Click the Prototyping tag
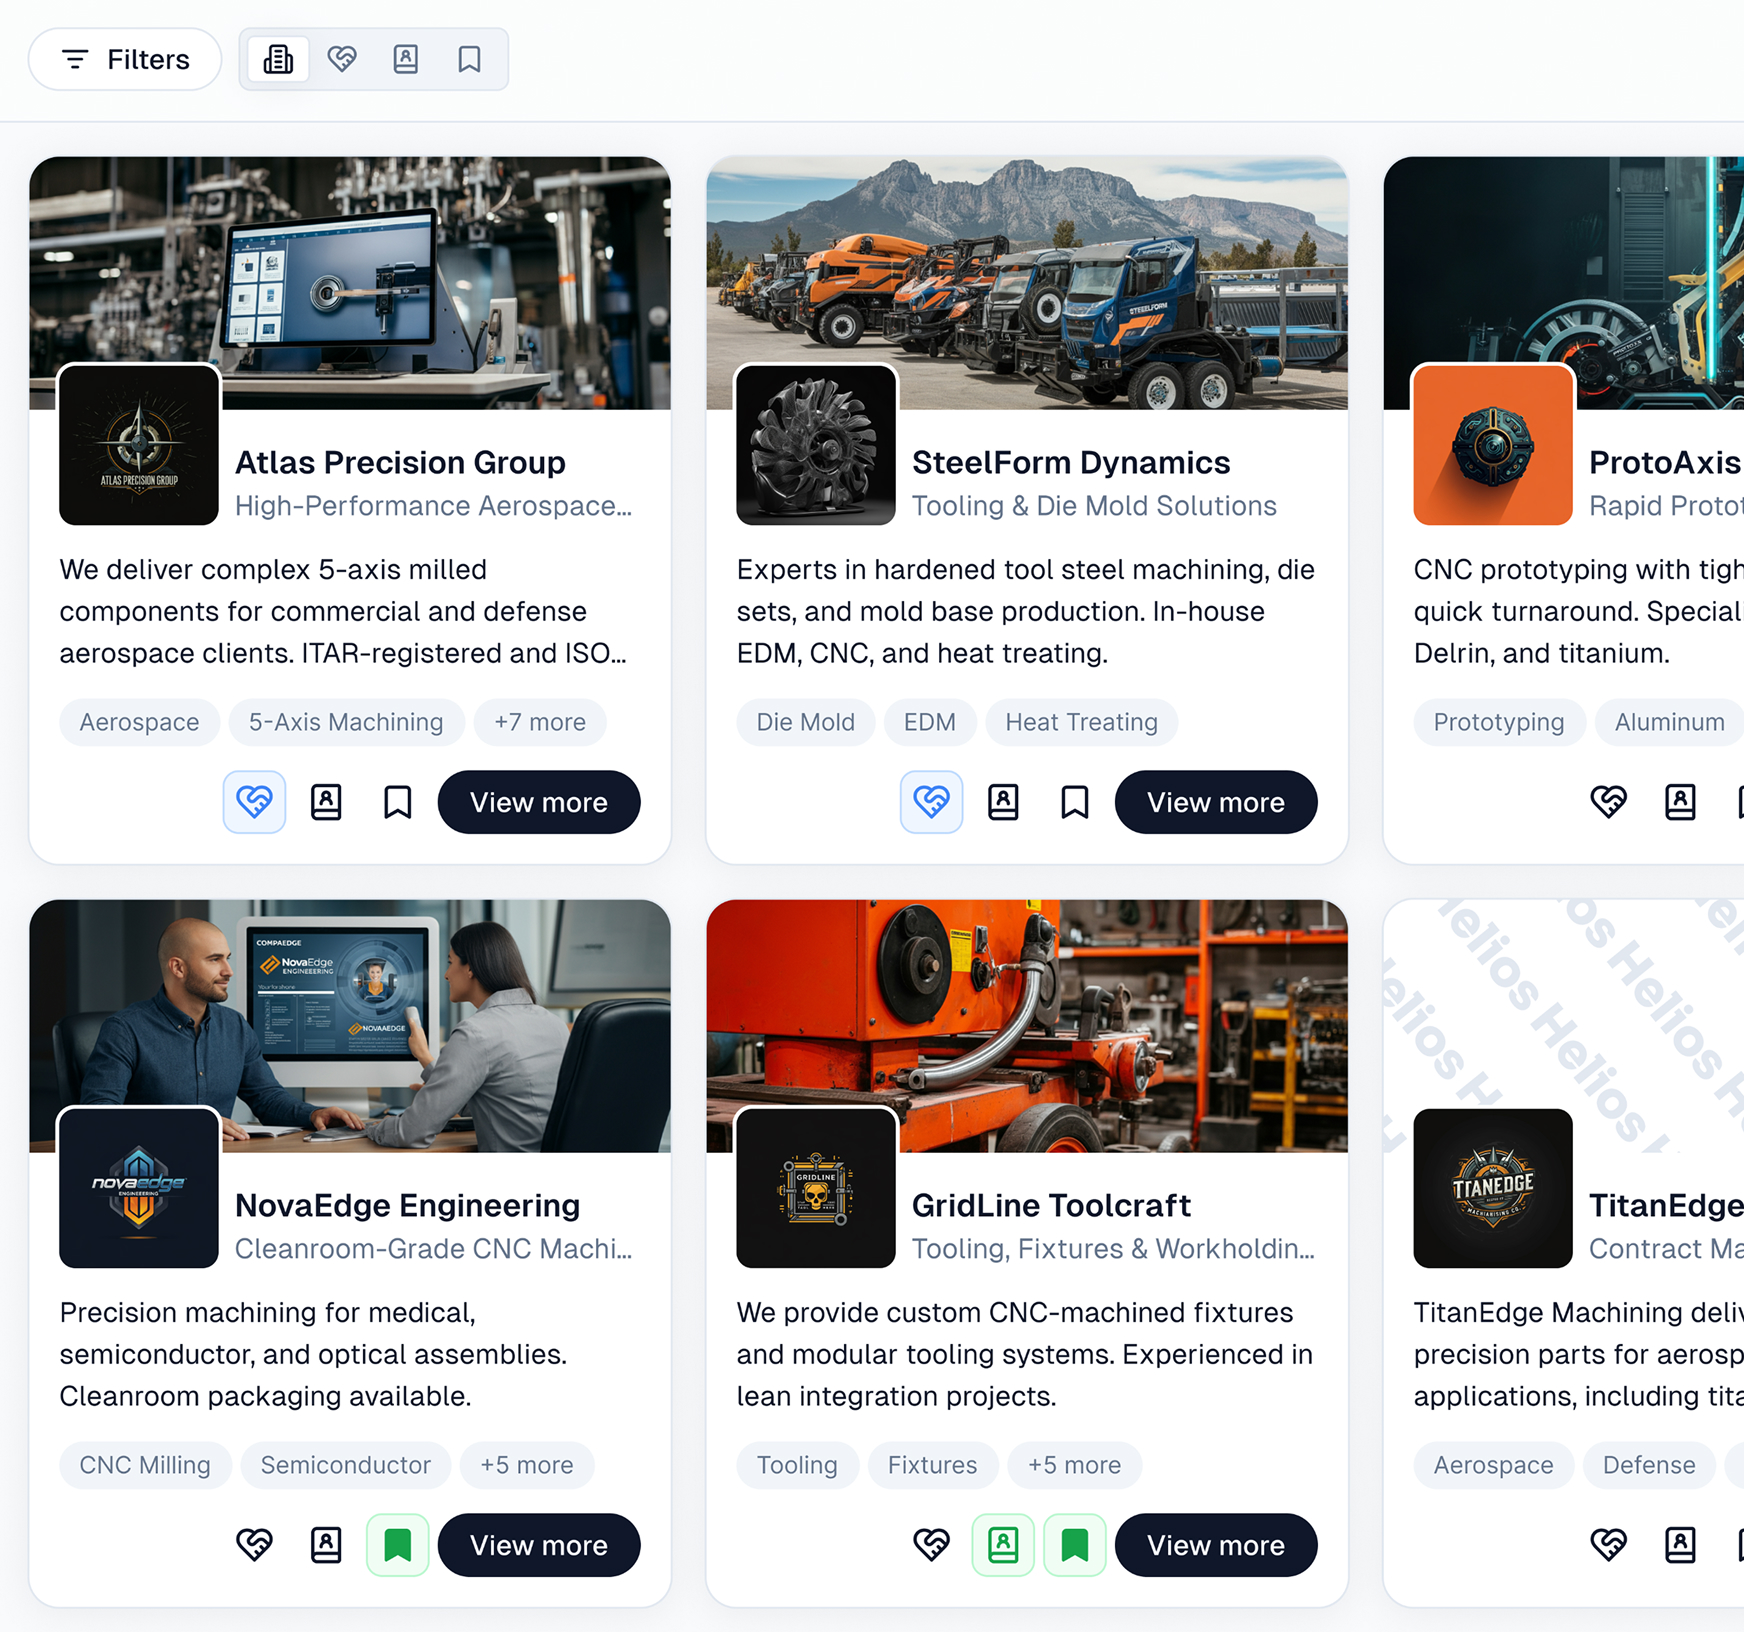Viewport: 1744px width, 1632px height. click(1498, 722)
